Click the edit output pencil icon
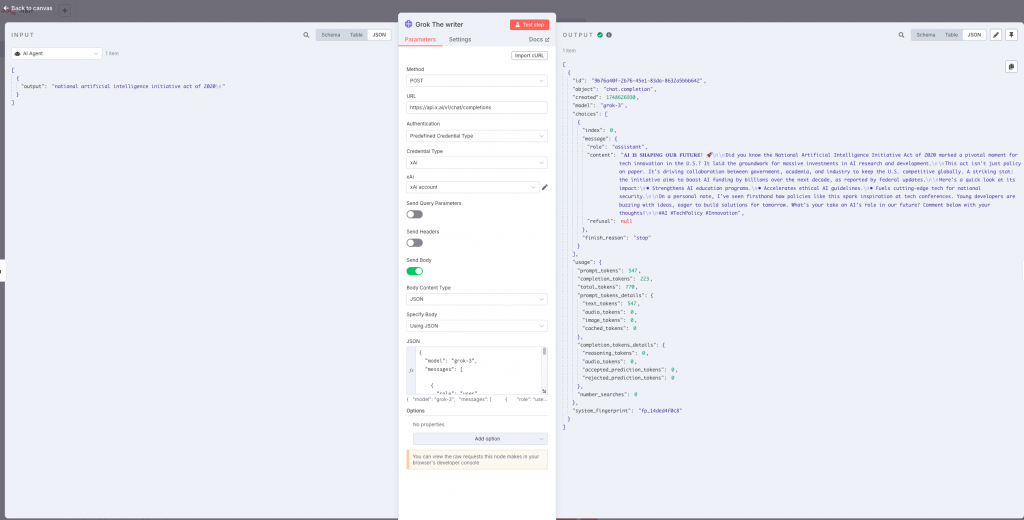The height and width of the screenshot is (520, 1024). (x=996, y=35)
